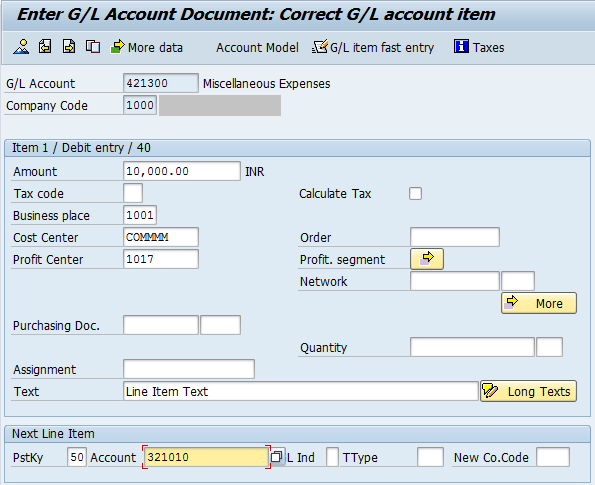Open the Long Texts button
595x485 pixels.
(x=529, y=391)
